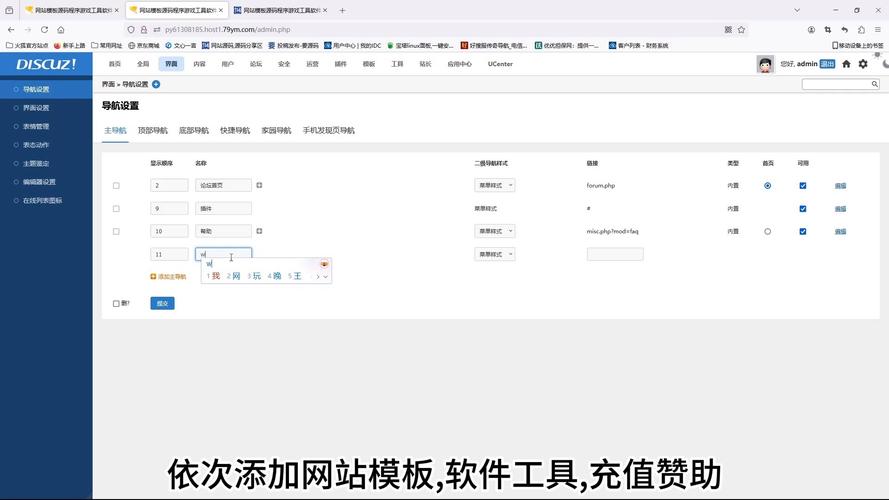889x500 pixels.
Task: Open 二级导航样式 dropdown for misc.php?mod=faq row
Action: [x=494, y=231]
